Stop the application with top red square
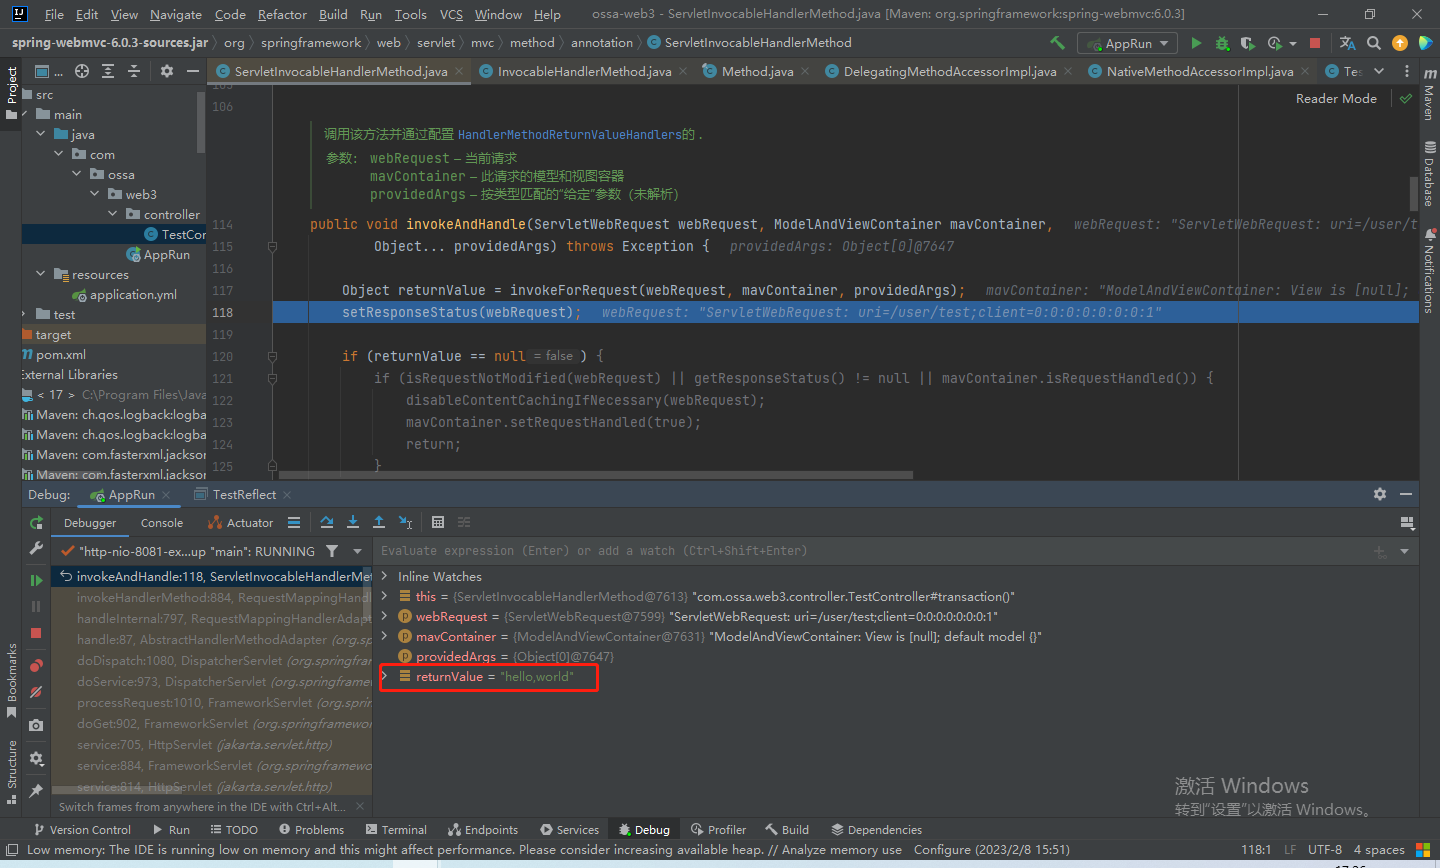1440x868 pixels. (1315, 43)
